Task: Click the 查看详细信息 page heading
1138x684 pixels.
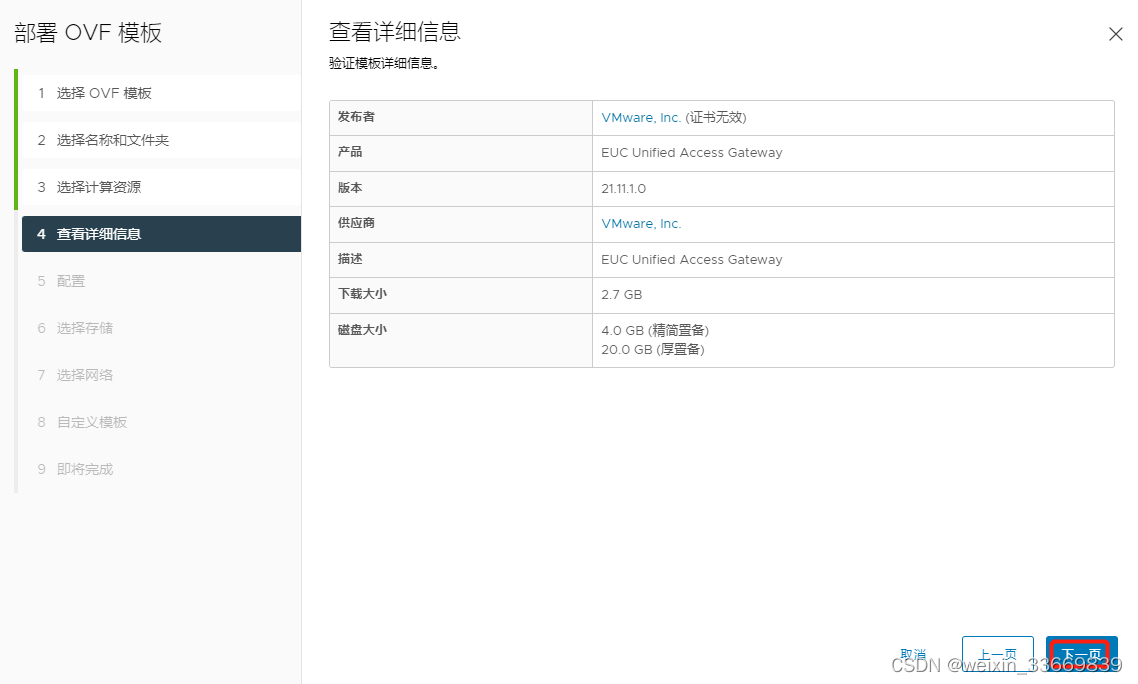Action: tap(395, 32)
